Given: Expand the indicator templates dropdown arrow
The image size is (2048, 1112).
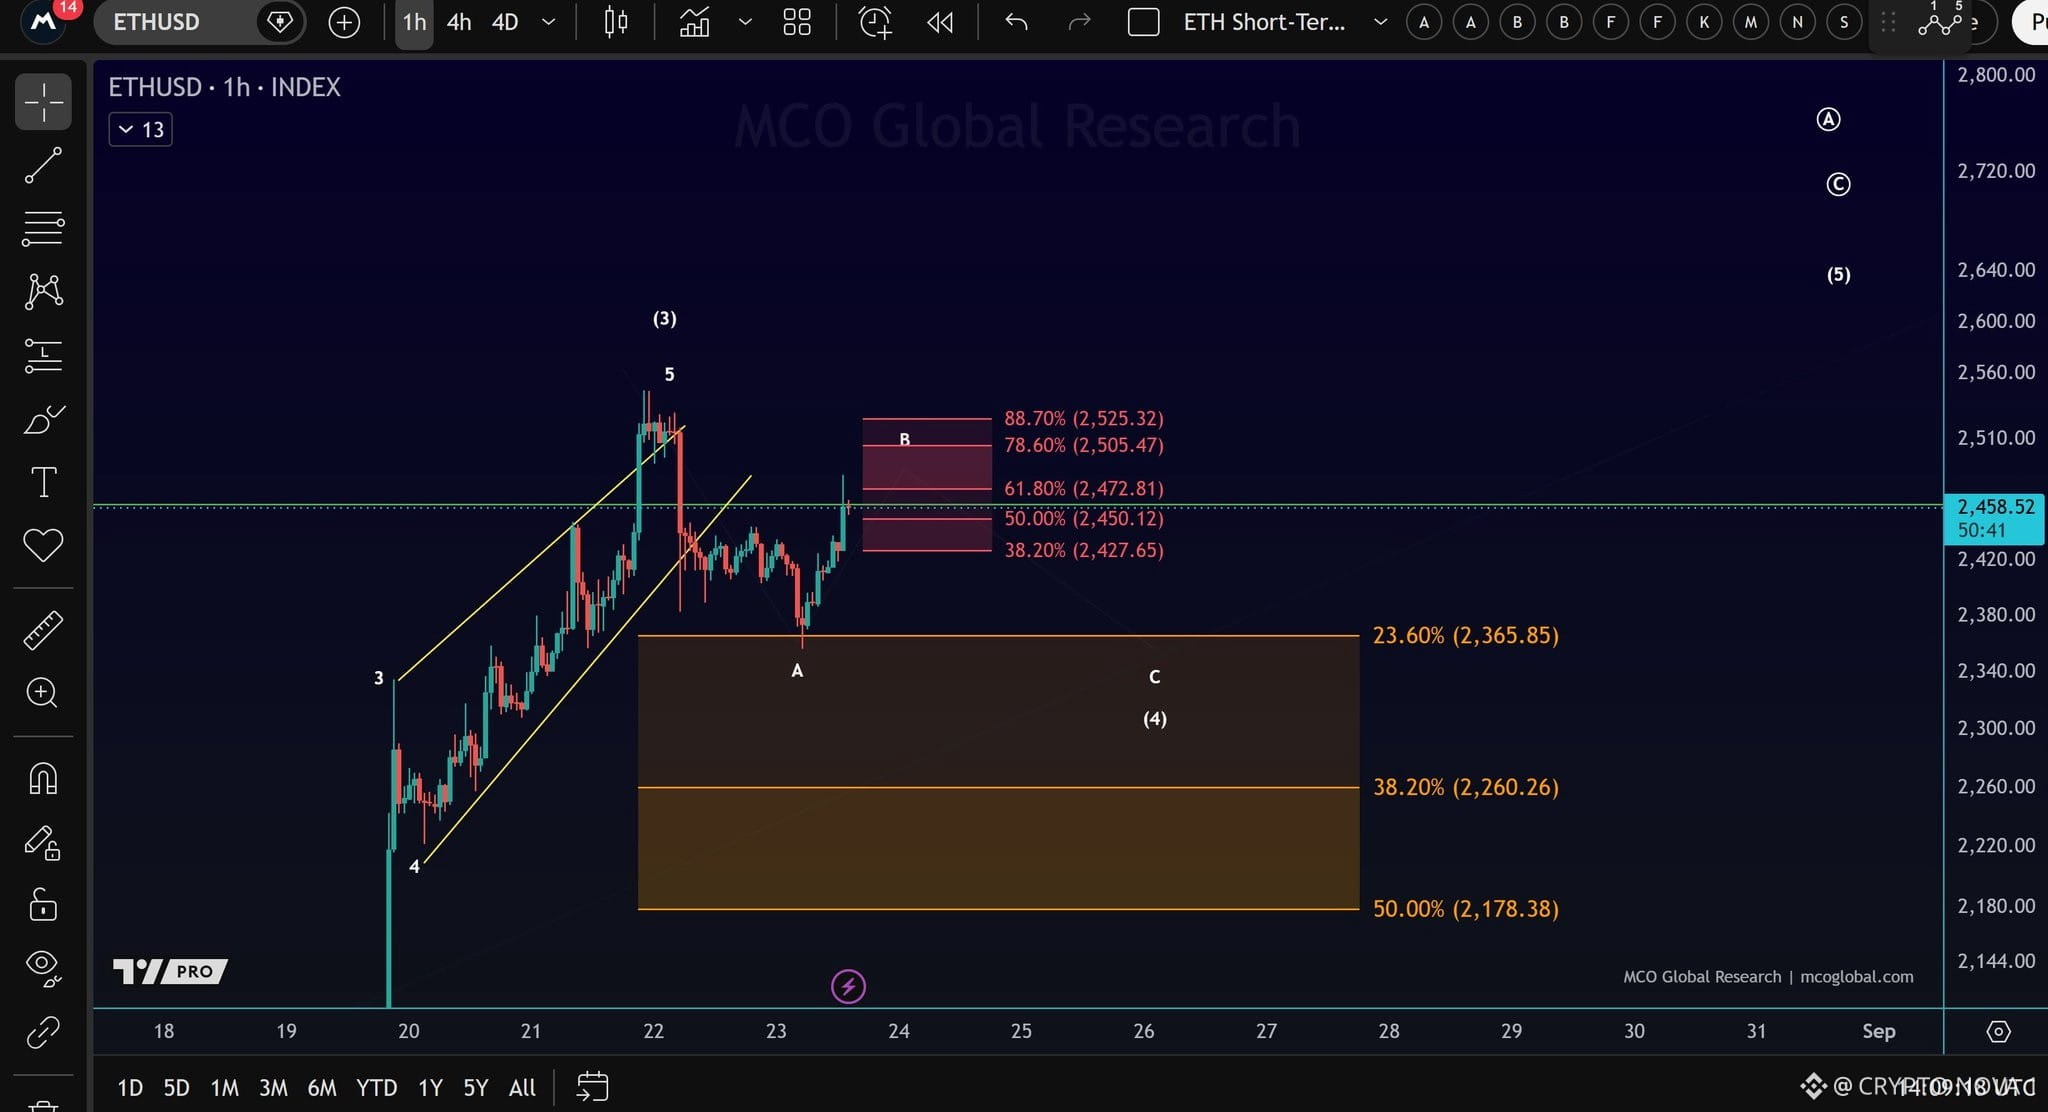Looking at the screenshot, I should point(745,22).
